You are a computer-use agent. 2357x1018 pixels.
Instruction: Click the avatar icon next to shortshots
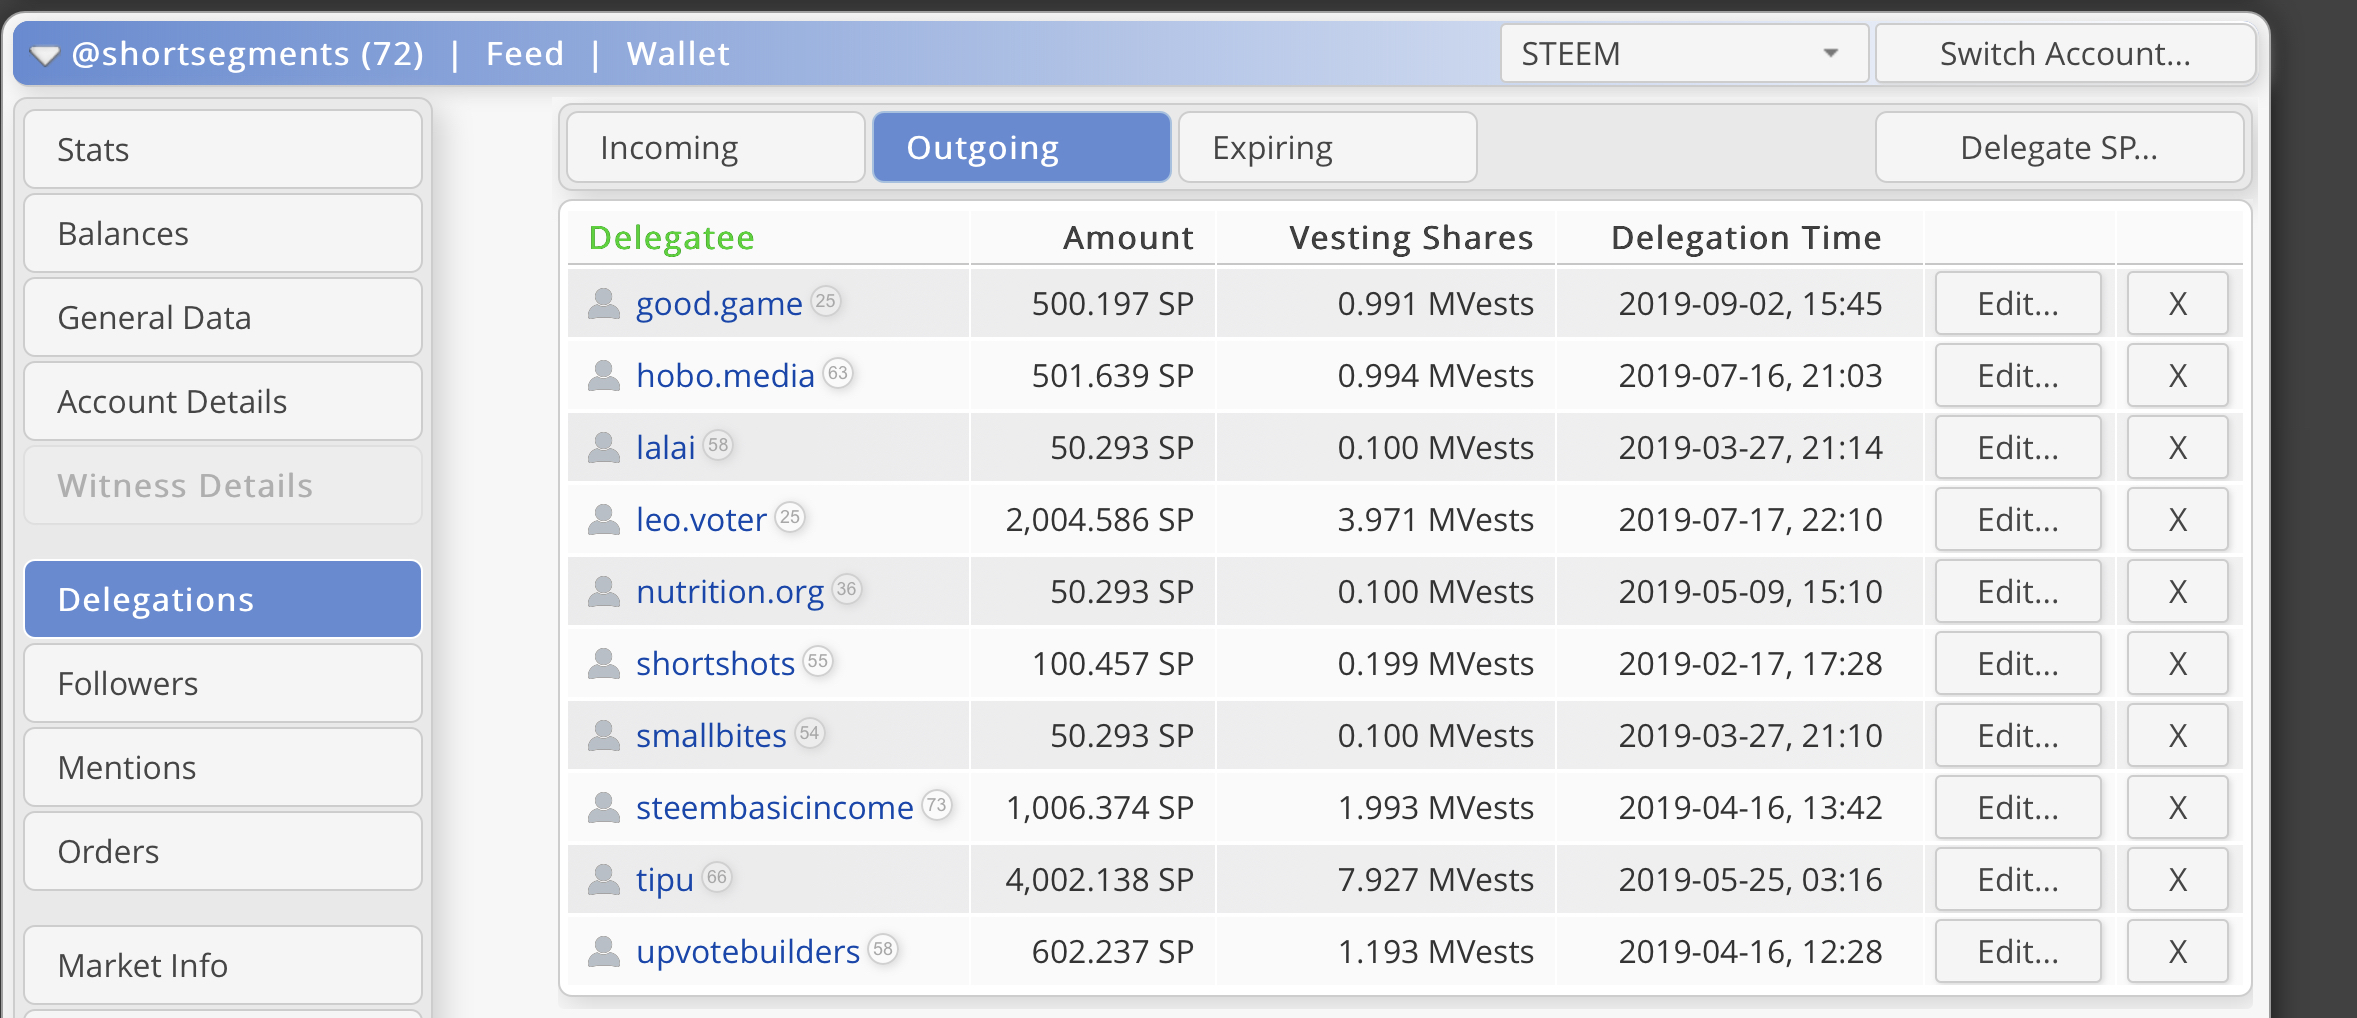click(x=604, y=663)
